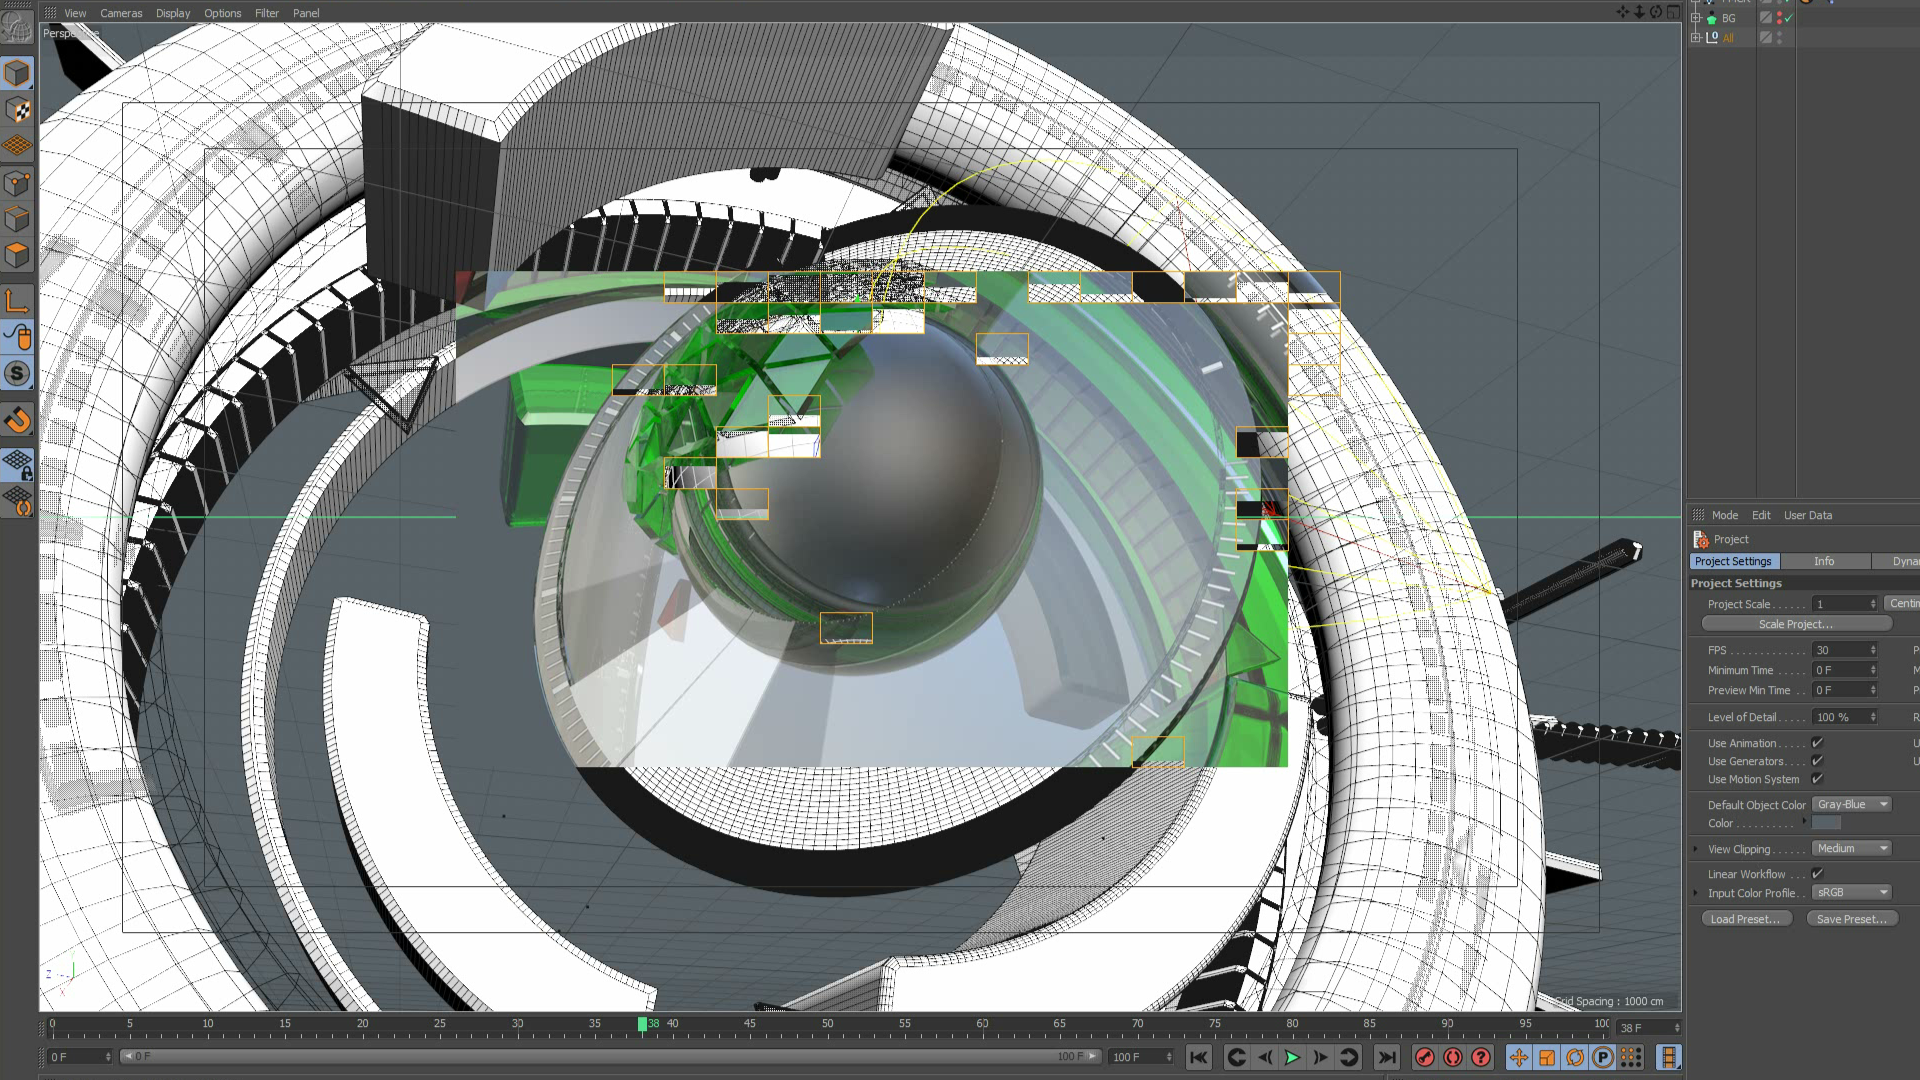Switch to the Info tab

(1824, 561)
